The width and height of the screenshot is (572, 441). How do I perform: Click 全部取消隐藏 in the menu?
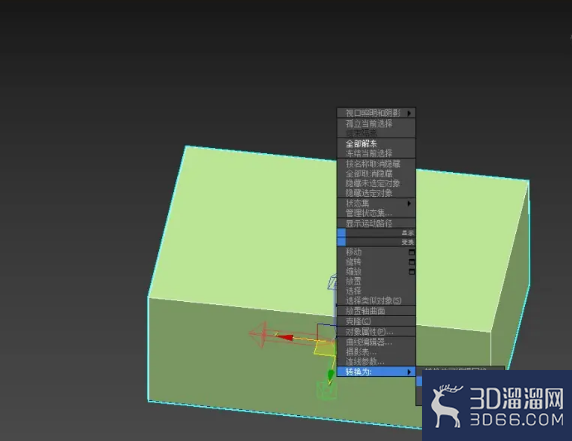(x=376, y=174)
